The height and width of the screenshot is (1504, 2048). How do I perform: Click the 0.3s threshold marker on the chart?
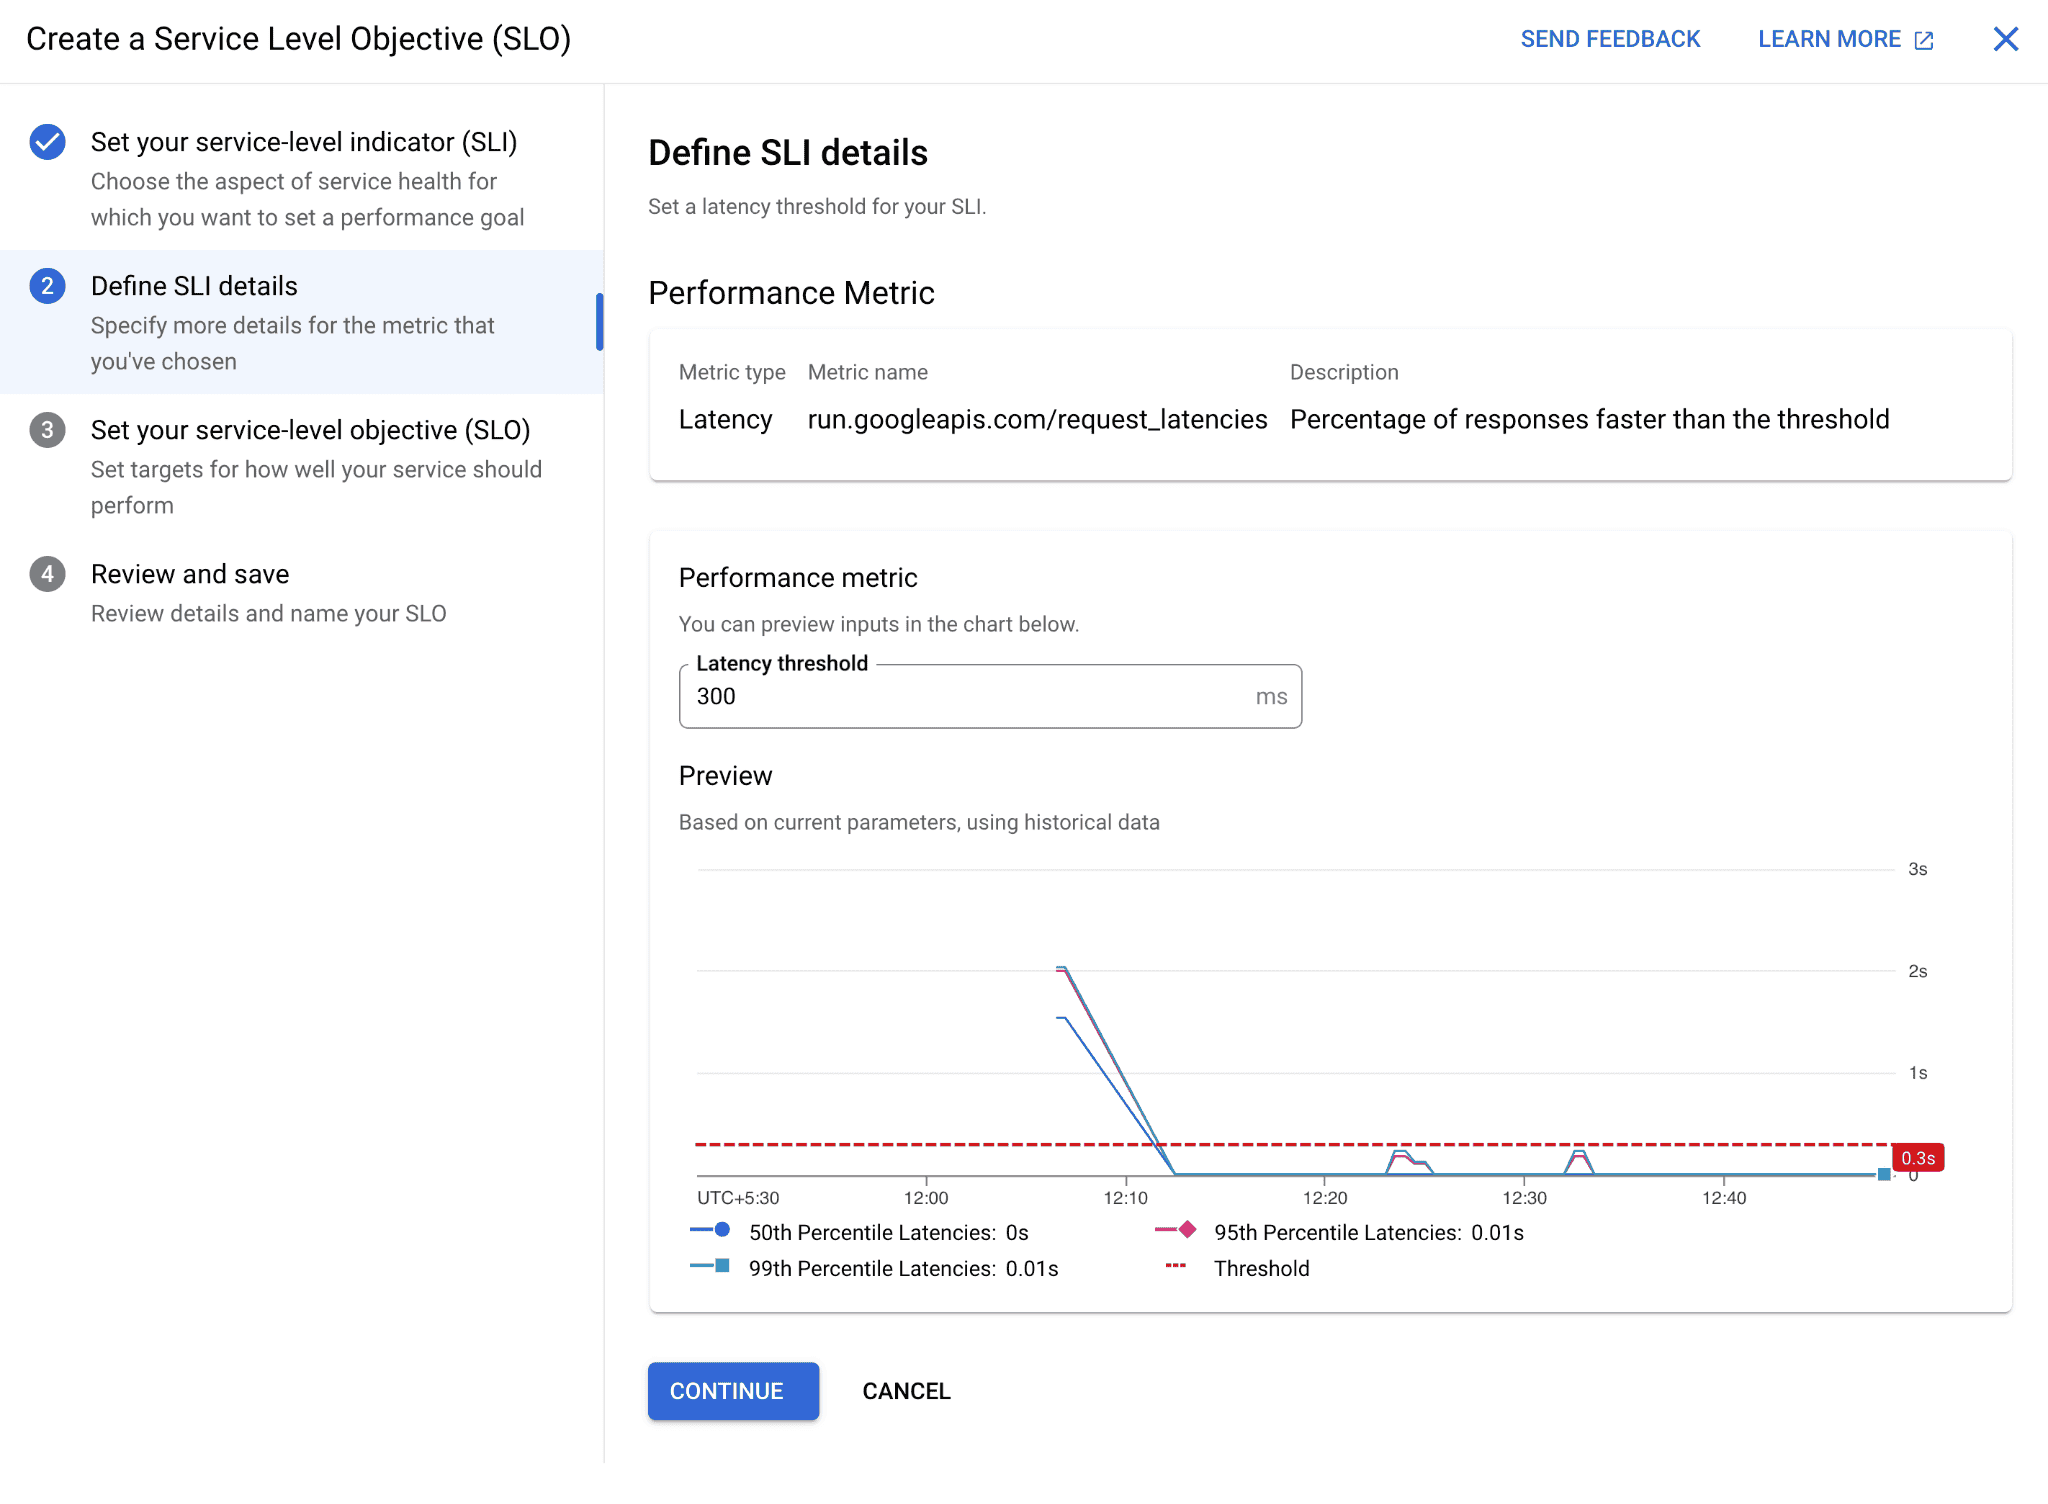(1919, 1157)
